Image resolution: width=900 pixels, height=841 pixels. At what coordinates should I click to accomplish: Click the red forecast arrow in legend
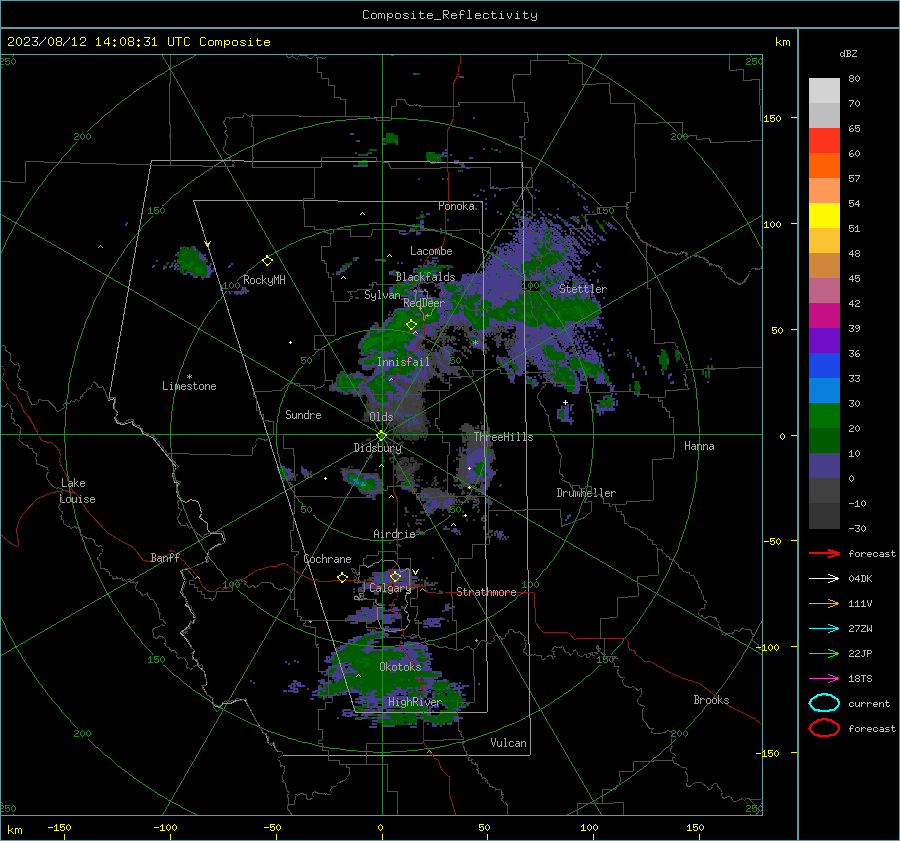(824, 553)
